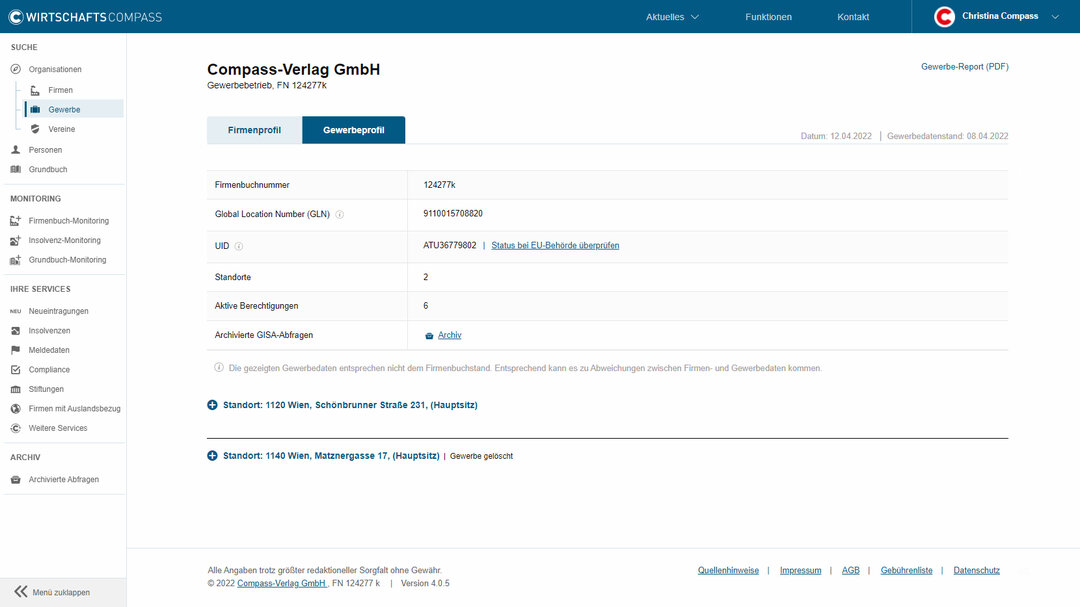The width and height of the screenshot is (1080, 607).
Task: Select the Gewerbeprofil tab
Action: point(353,130)
